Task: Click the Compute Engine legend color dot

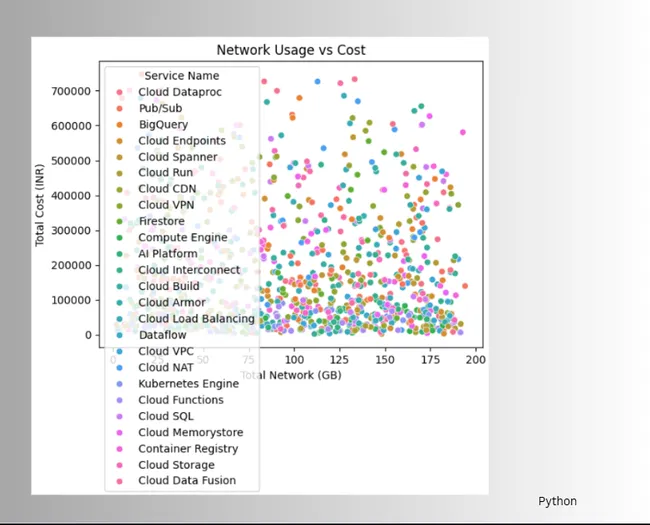Action: (x=119, y=238)
